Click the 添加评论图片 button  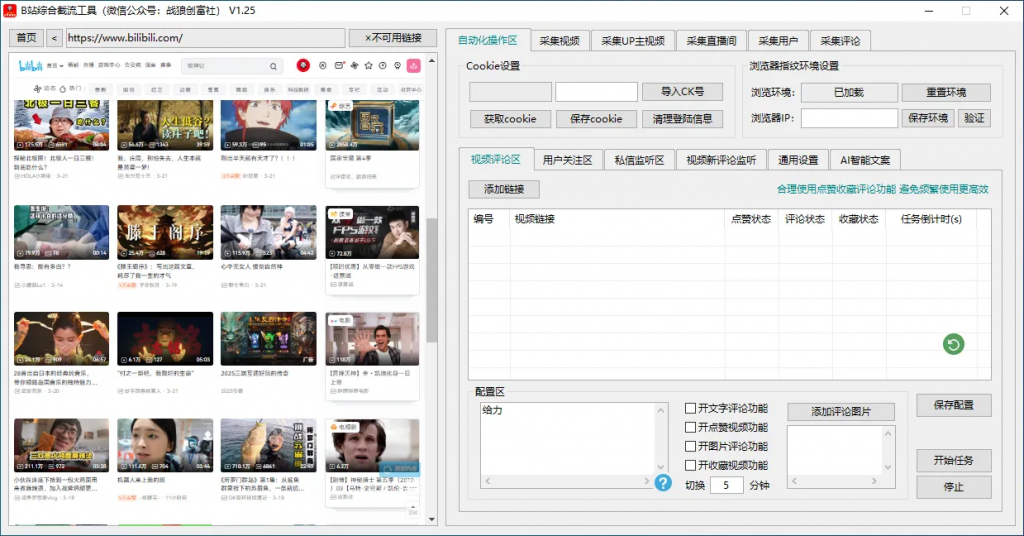(x=841, y=411)
